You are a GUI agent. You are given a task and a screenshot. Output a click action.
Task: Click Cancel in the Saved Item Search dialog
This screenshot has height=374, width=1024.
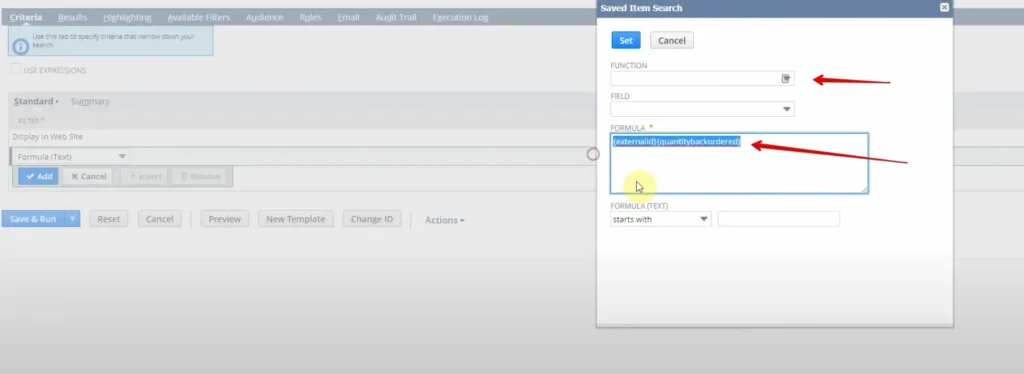pos(671,40)
